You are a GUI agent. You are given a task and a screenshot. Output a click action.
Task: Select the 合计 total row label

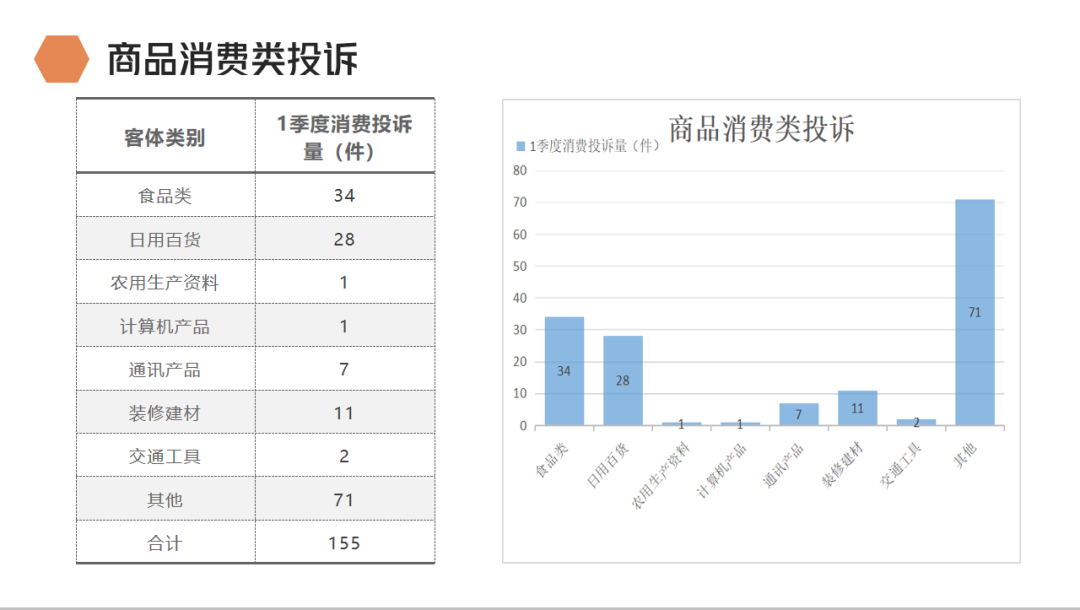[165, 543]
